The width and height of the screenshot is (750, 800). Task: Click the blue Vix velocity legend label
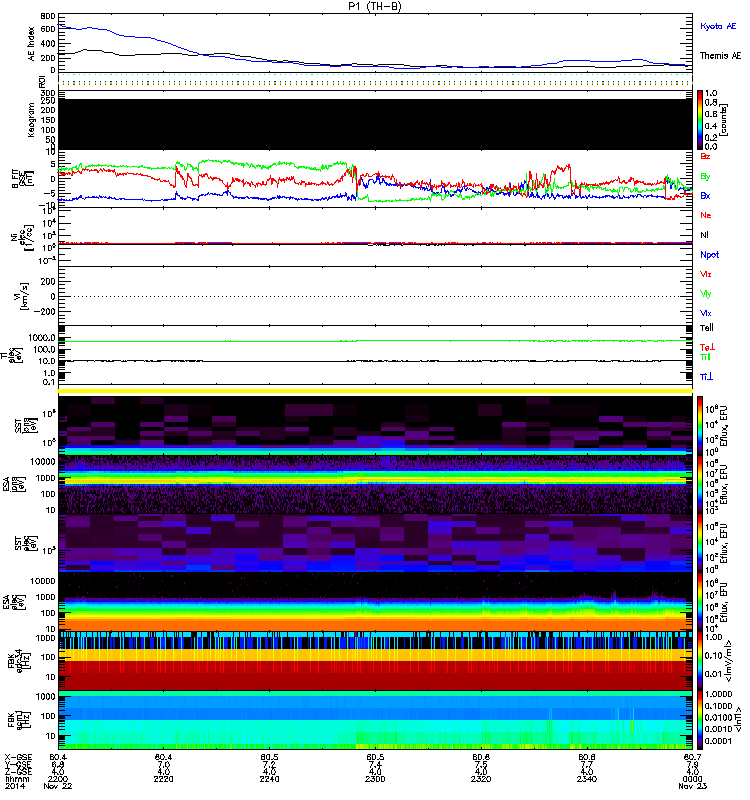point(706,313)
